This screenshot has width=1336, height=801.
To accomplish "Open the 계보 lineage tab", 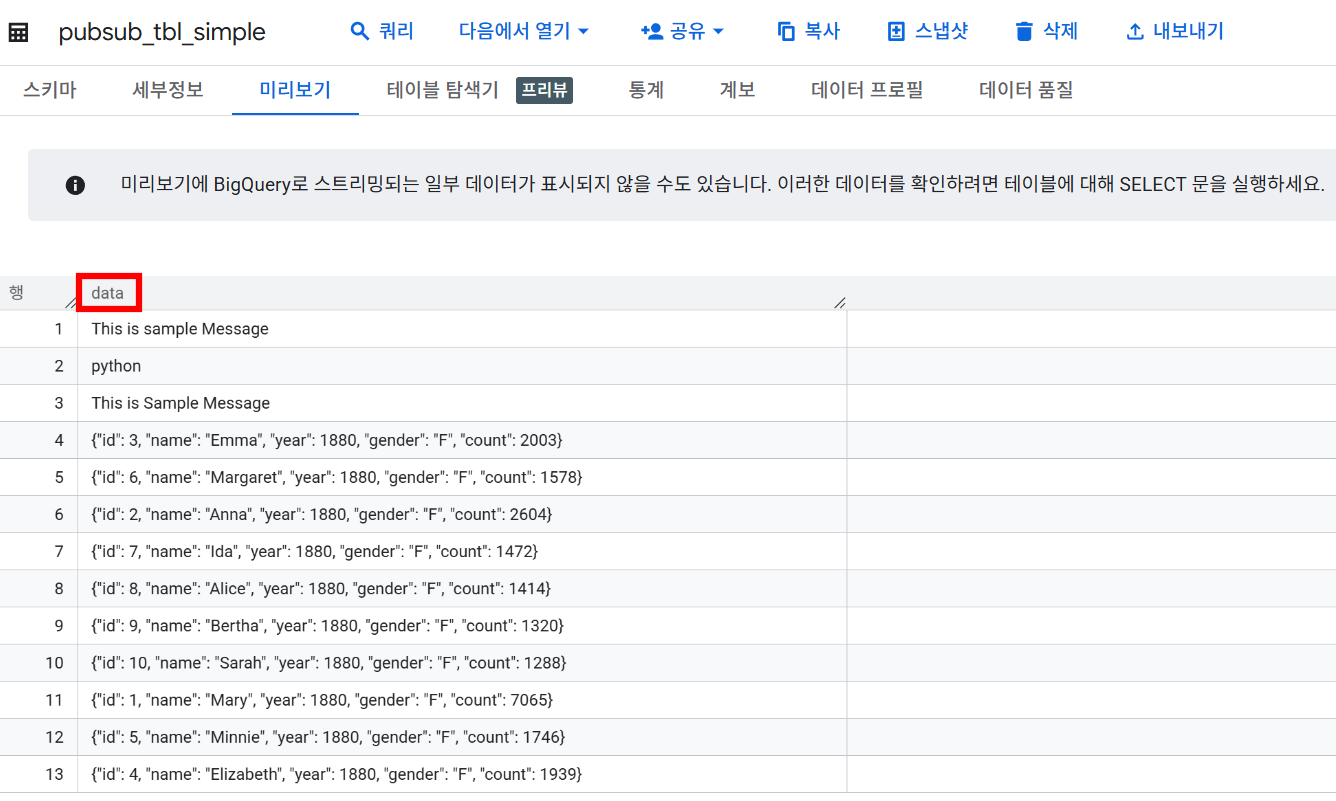I will point(737,90).
